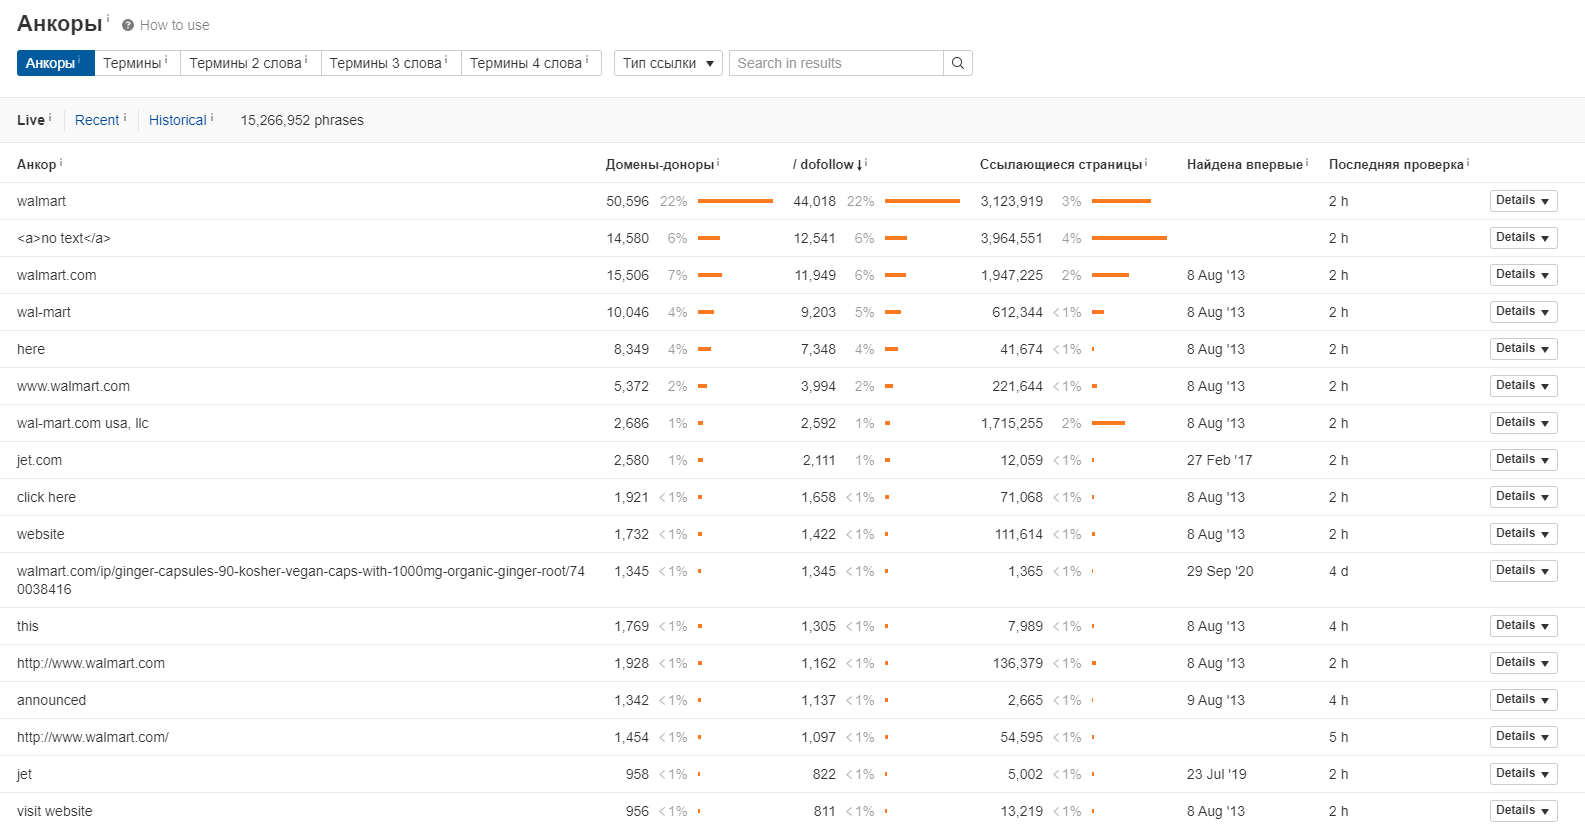This screenshot has height=829, width=1585.
Task: Switch to the Recent index
Action: pyautogui.click(x=97, y=120)
